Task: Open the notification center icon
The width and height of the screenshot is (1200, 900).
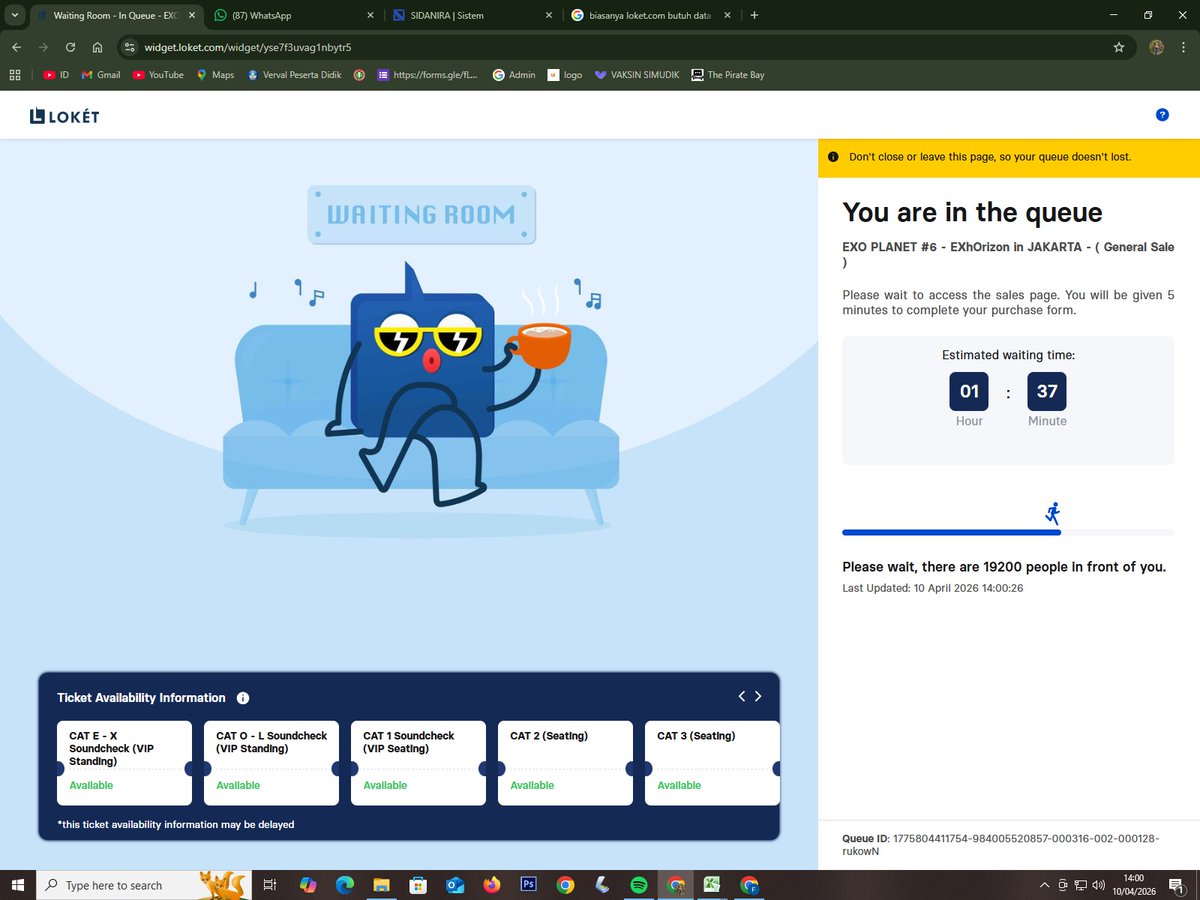Action: (x=1177, y=885)
